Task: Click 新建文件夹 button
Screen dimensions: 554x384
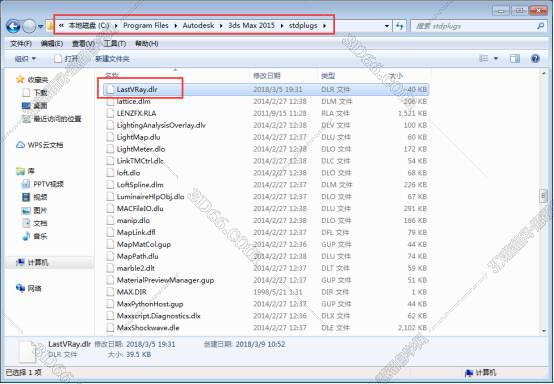Action: pyautogui.click(x=112, y=59)
